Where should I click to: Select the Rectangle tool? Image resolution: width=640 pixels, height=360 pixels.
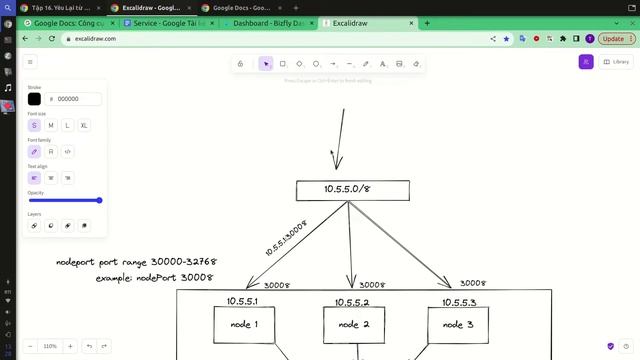(x=282, y=64)
